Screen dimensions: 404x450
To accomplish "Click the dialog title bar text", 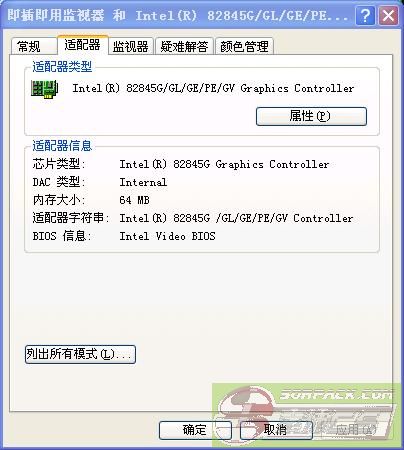I will (177, 15).
